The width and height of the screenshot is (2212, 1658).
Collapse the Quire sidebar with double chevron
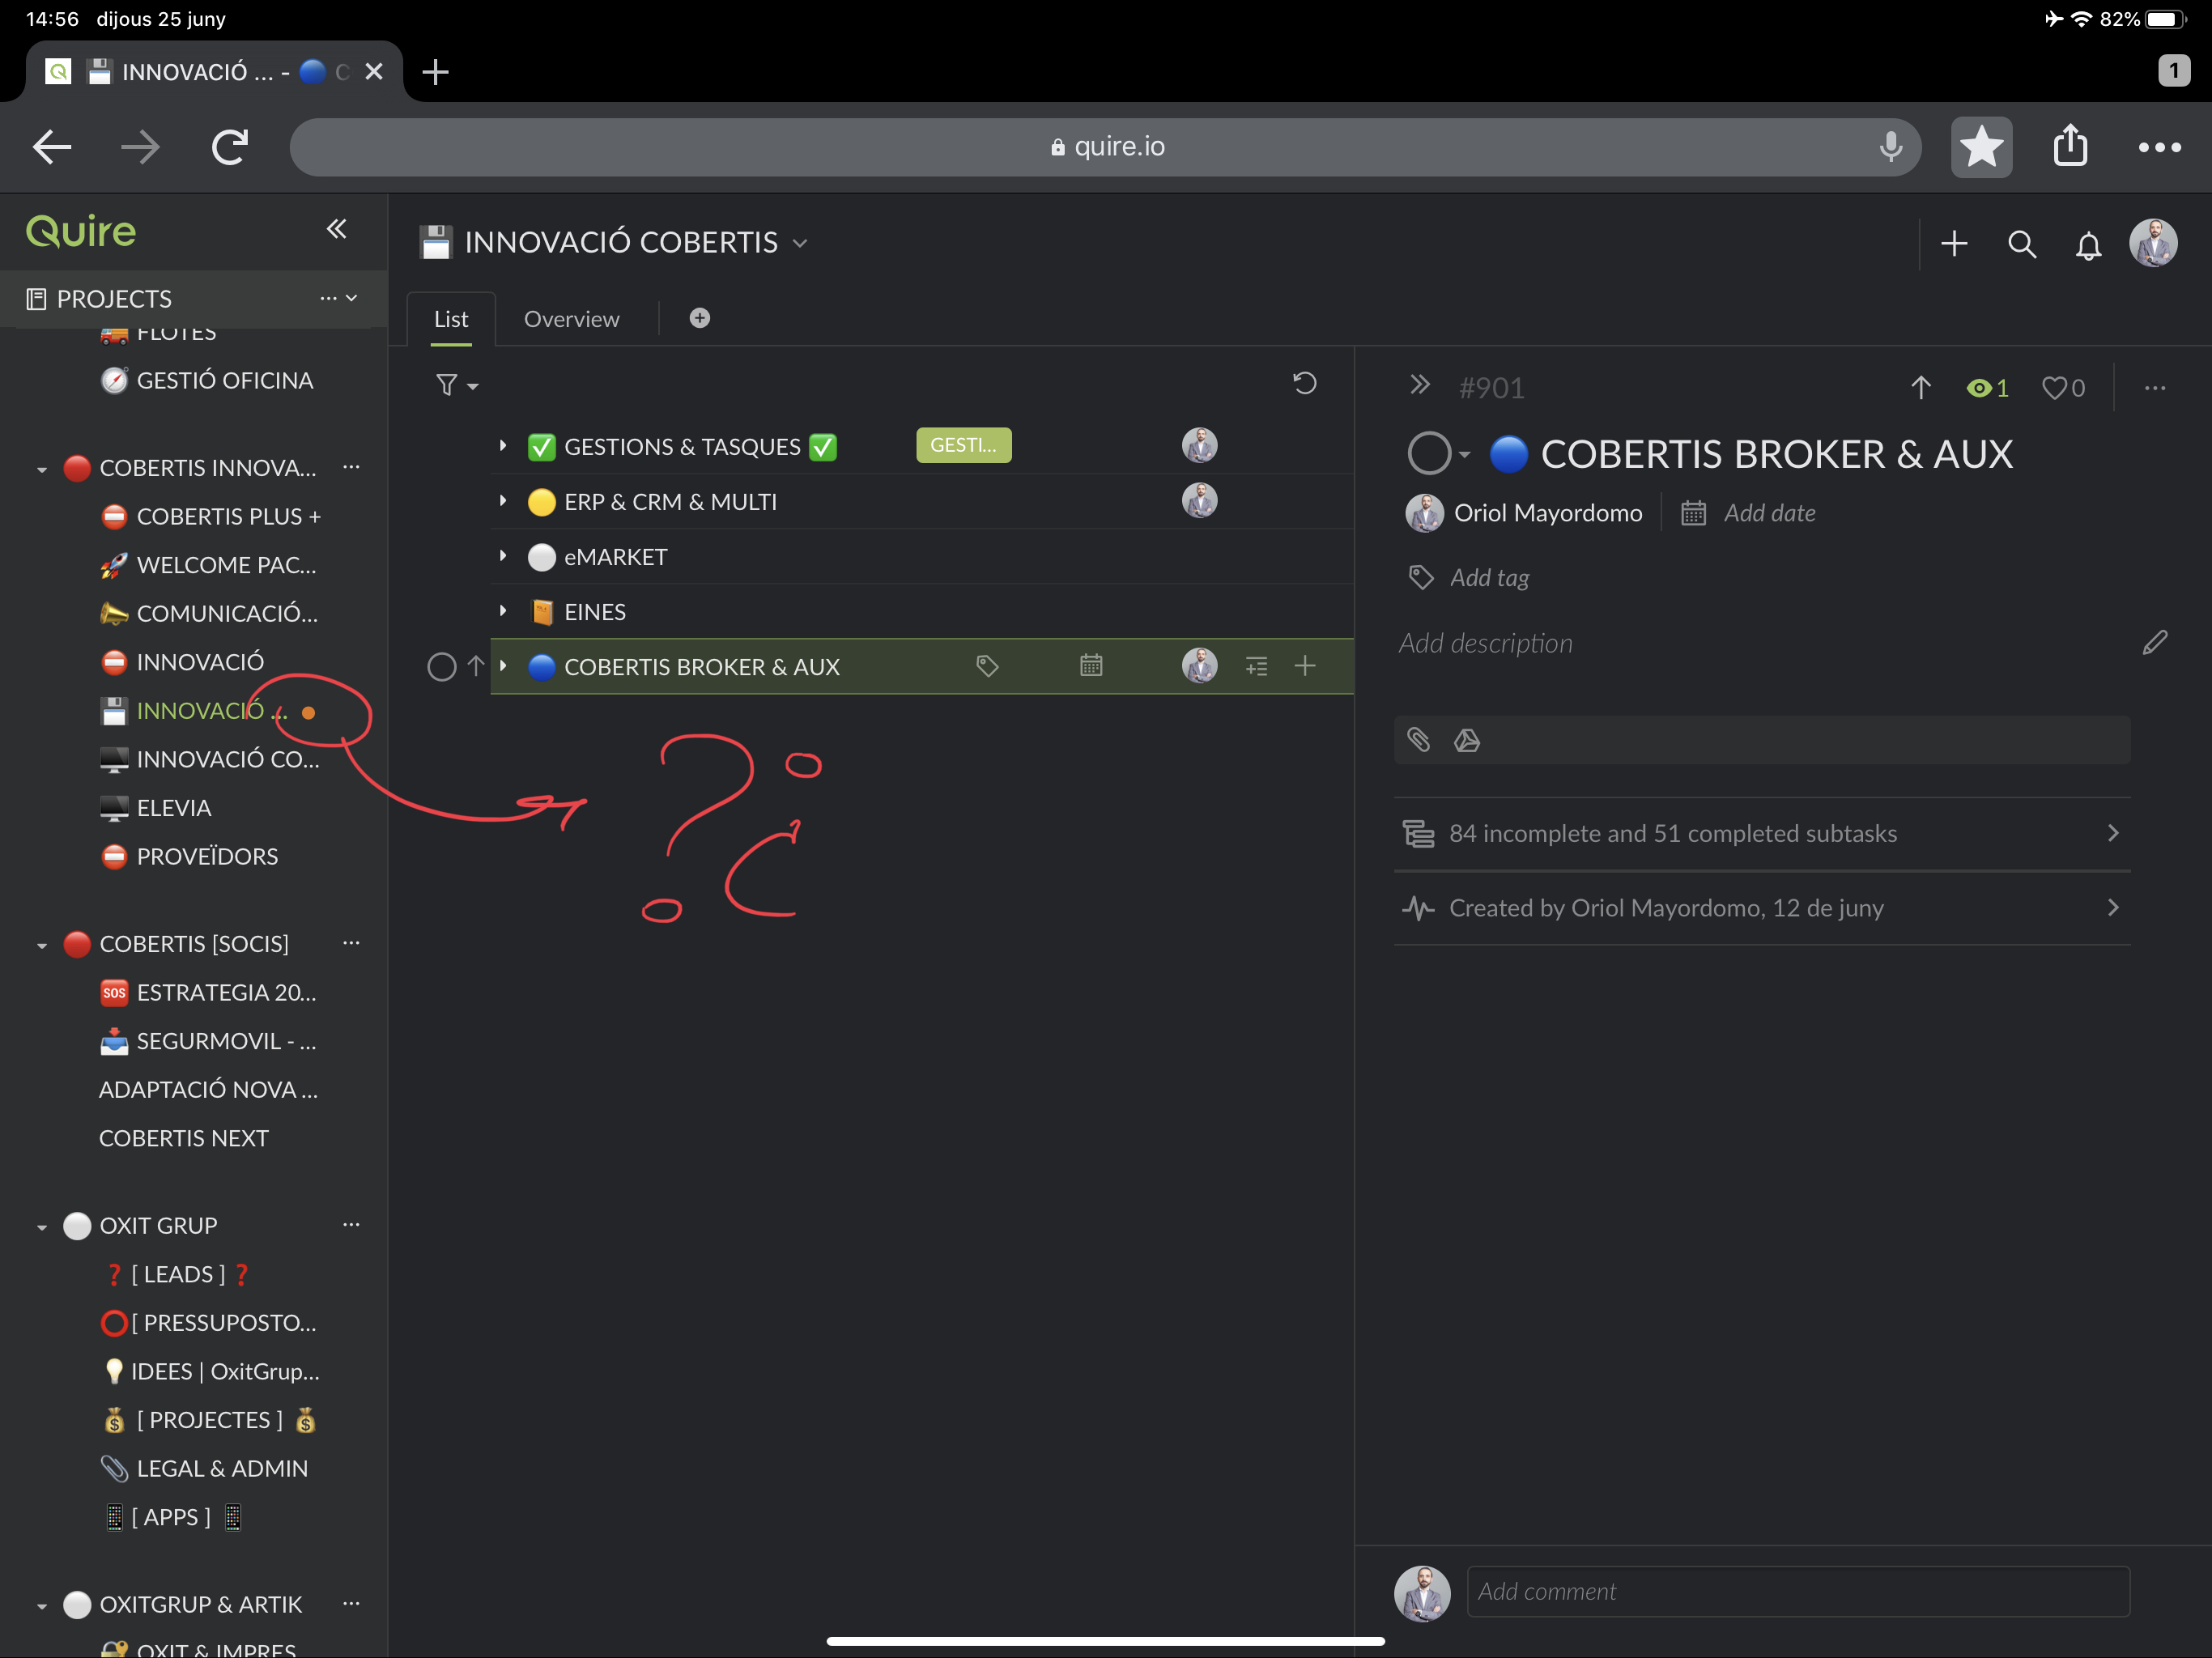(x=337, y=229)
